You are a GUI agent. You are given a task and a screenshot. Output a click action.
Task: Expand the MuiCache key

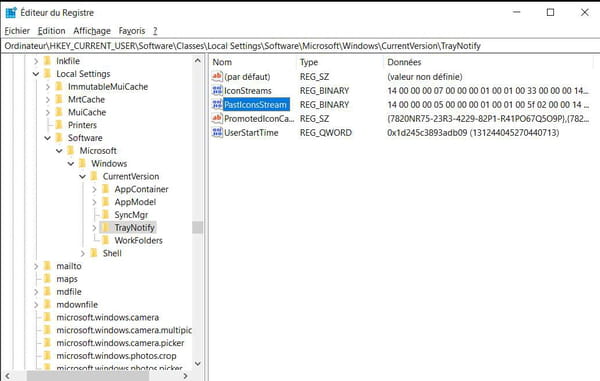(x=47, y=112)
